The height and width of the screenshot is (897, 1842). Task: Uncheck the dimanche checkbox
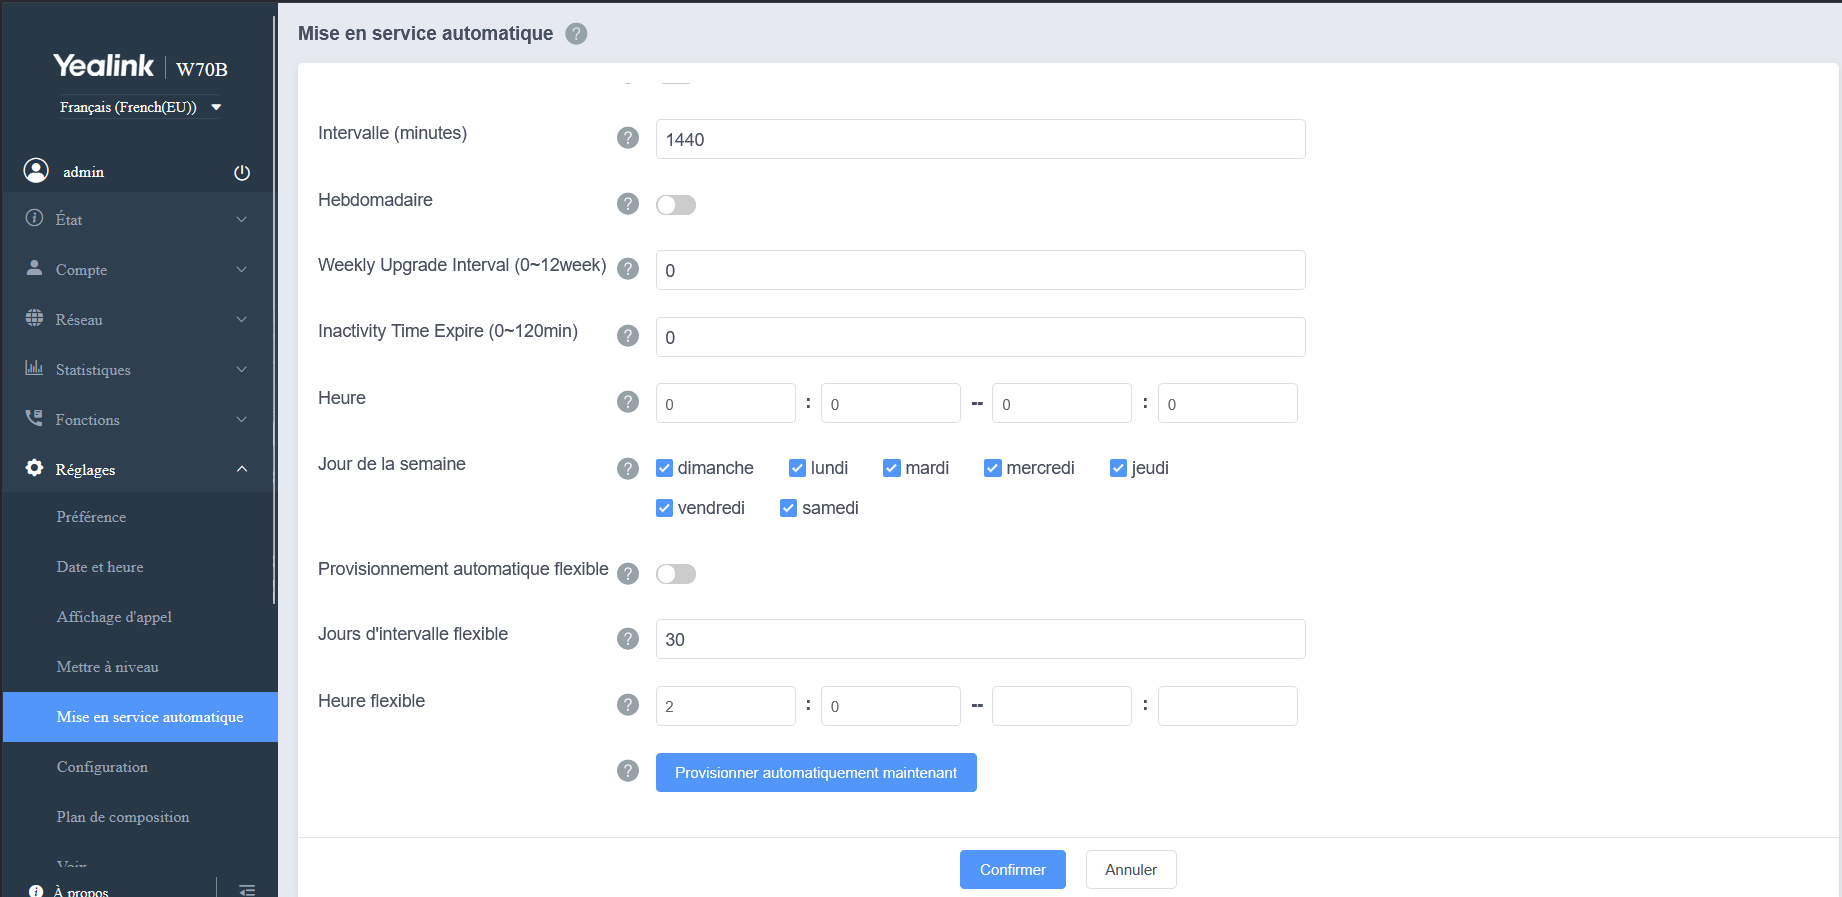pos(665,468)
